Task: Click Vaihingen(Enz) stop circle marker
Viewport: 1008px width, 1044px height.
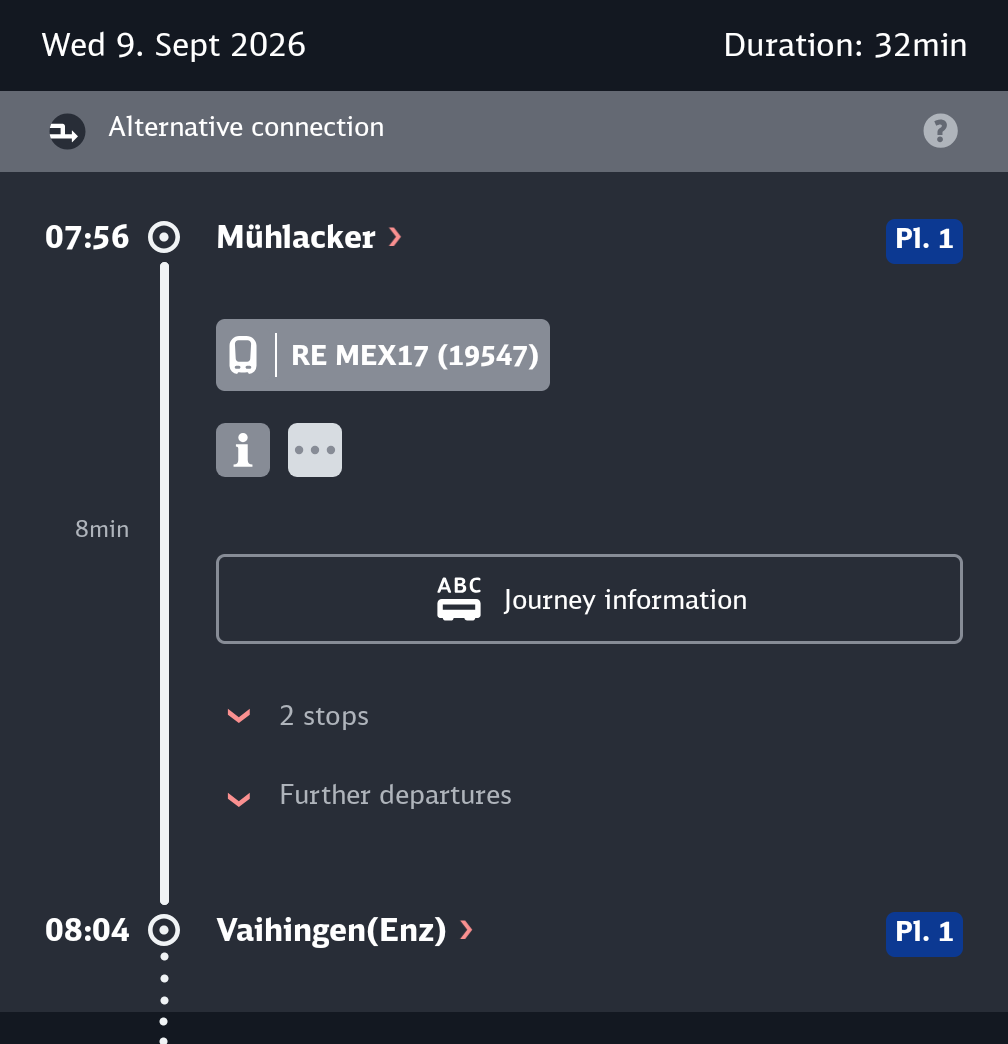Action: tap(164, 930)
